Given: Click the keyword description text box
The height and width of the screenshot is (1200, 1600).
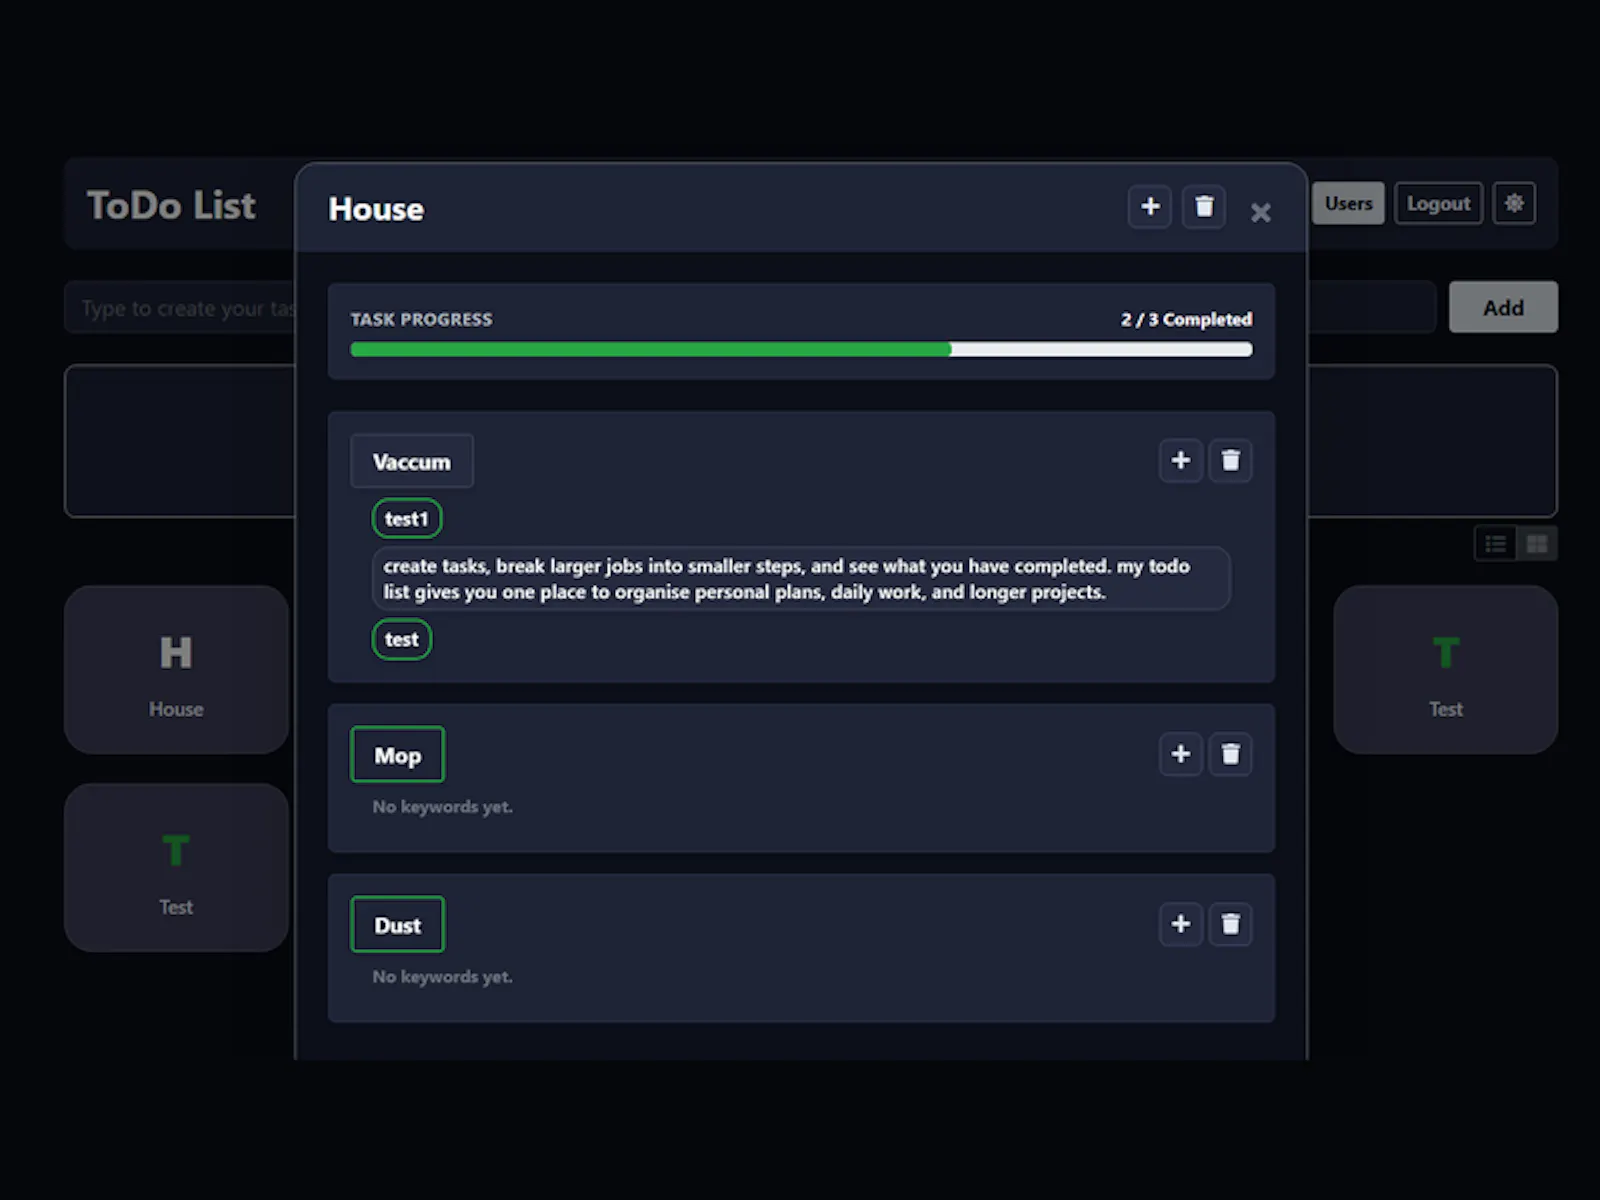Looking at the screenshot, I should 801,579.
